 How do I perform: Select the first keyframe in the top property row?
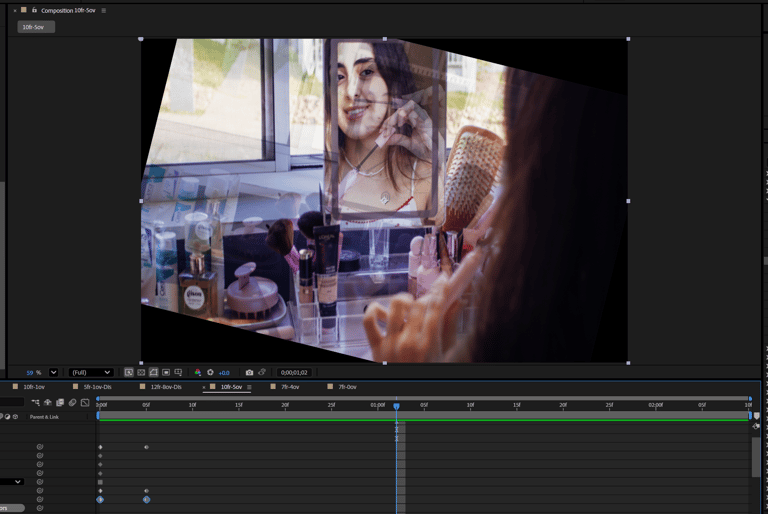(100, 447)
